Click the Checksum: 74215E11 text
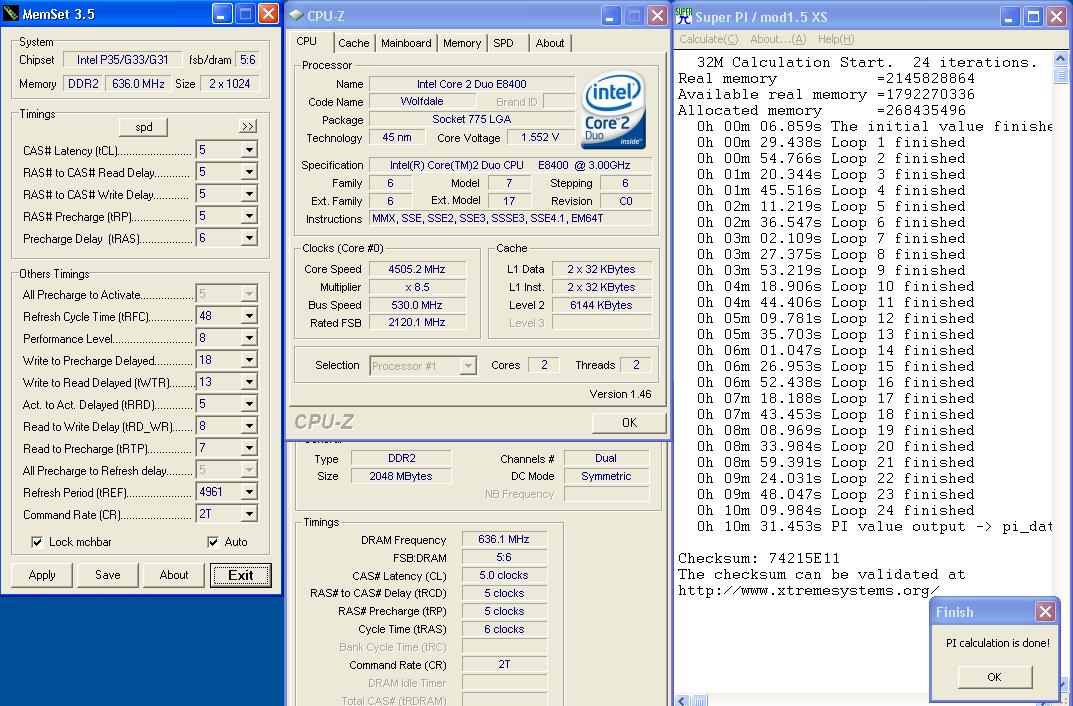The height and width of the screenshot is (706, 1073). click(759, 558)
